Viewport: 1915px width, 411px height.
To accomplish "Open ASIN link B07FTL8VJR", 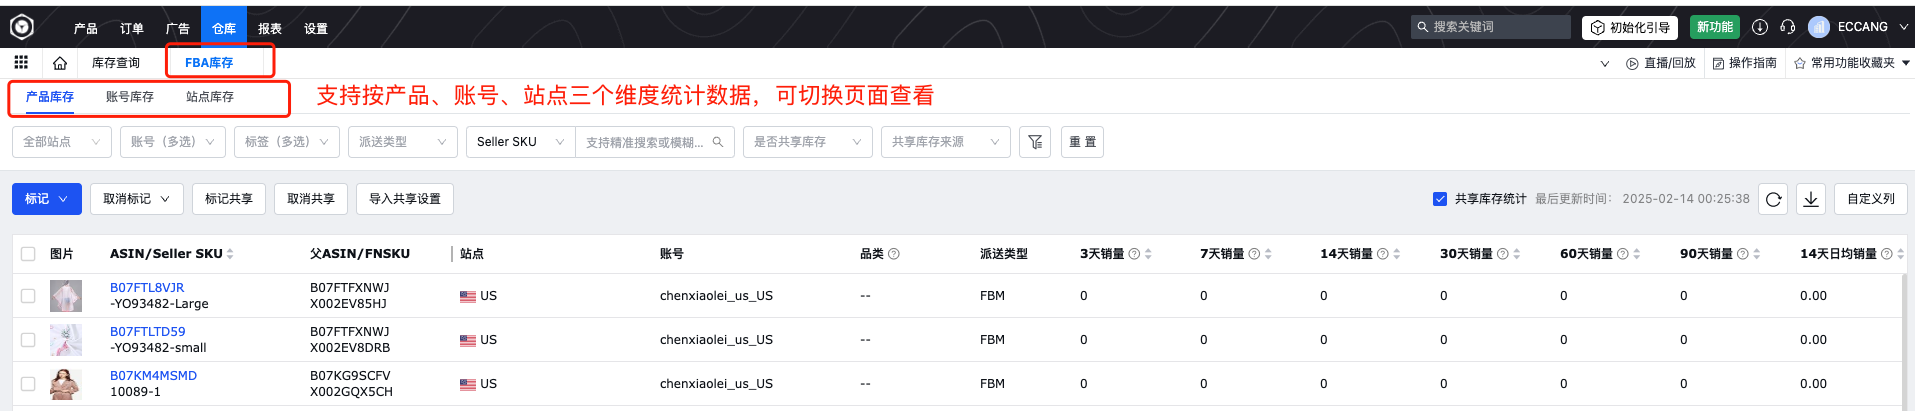I will (x=147, y=288).
